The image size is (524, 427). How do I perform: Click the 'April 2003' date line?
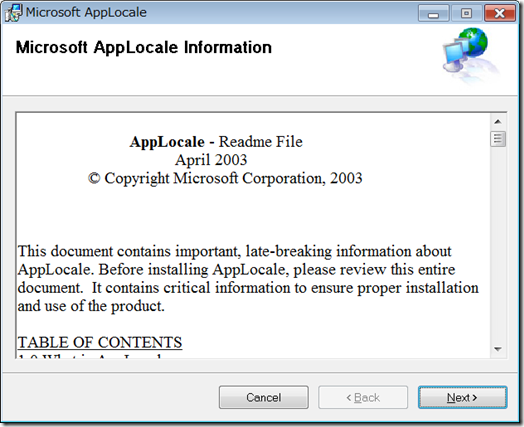211,160
